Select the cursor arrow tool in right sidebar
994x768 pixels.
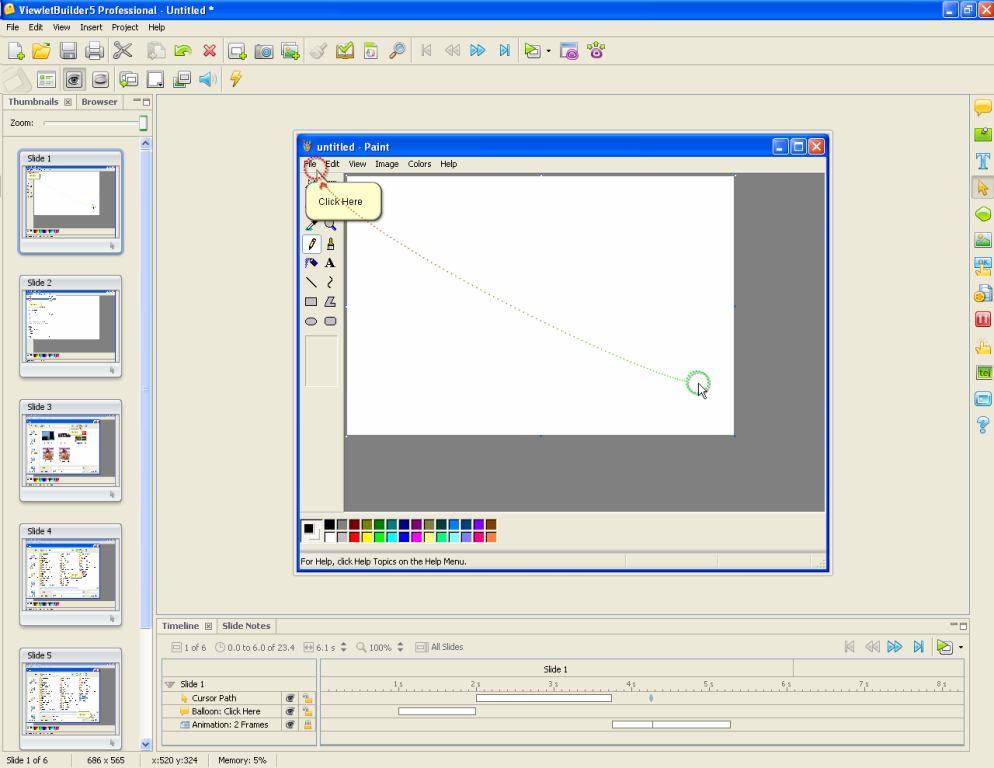983,188
